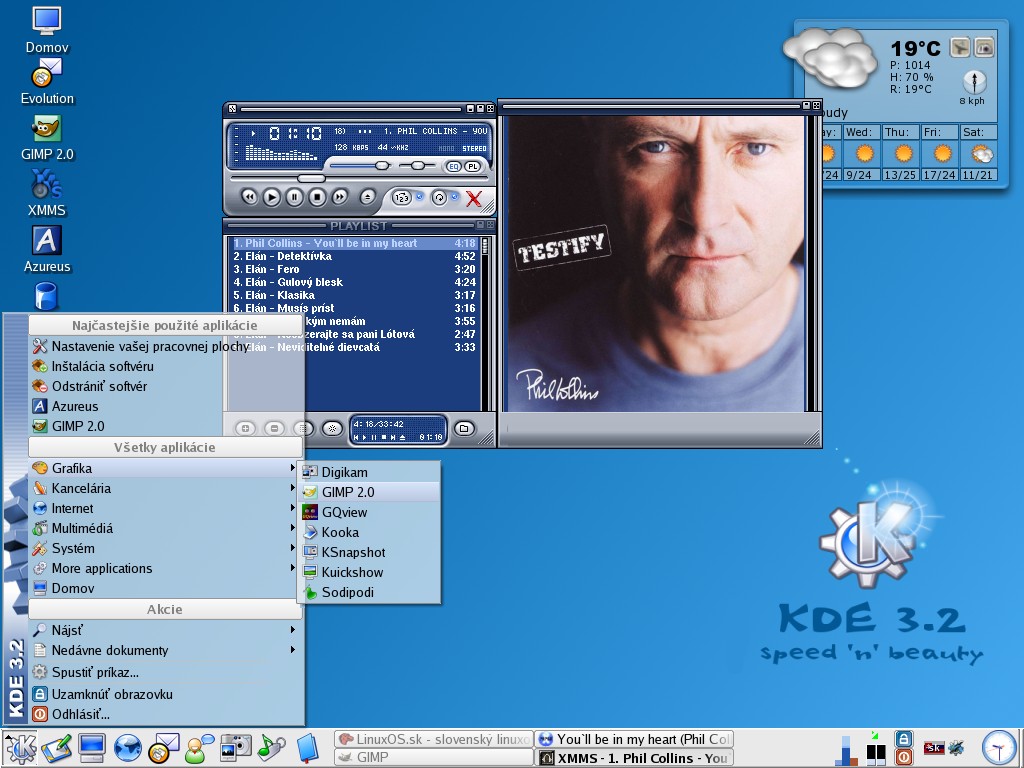Open the Domov desktop icon
Viewport: 1024px width, 768px height.
(47, 29)
